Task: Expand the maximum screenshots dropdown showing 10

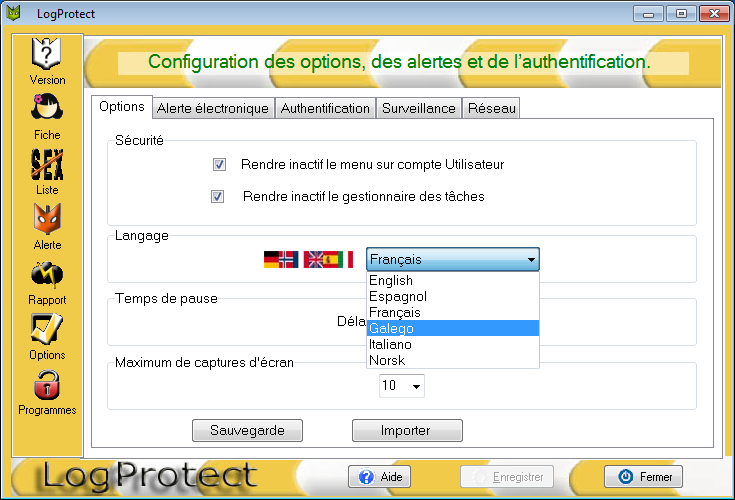Action: (x=402, y=386)
